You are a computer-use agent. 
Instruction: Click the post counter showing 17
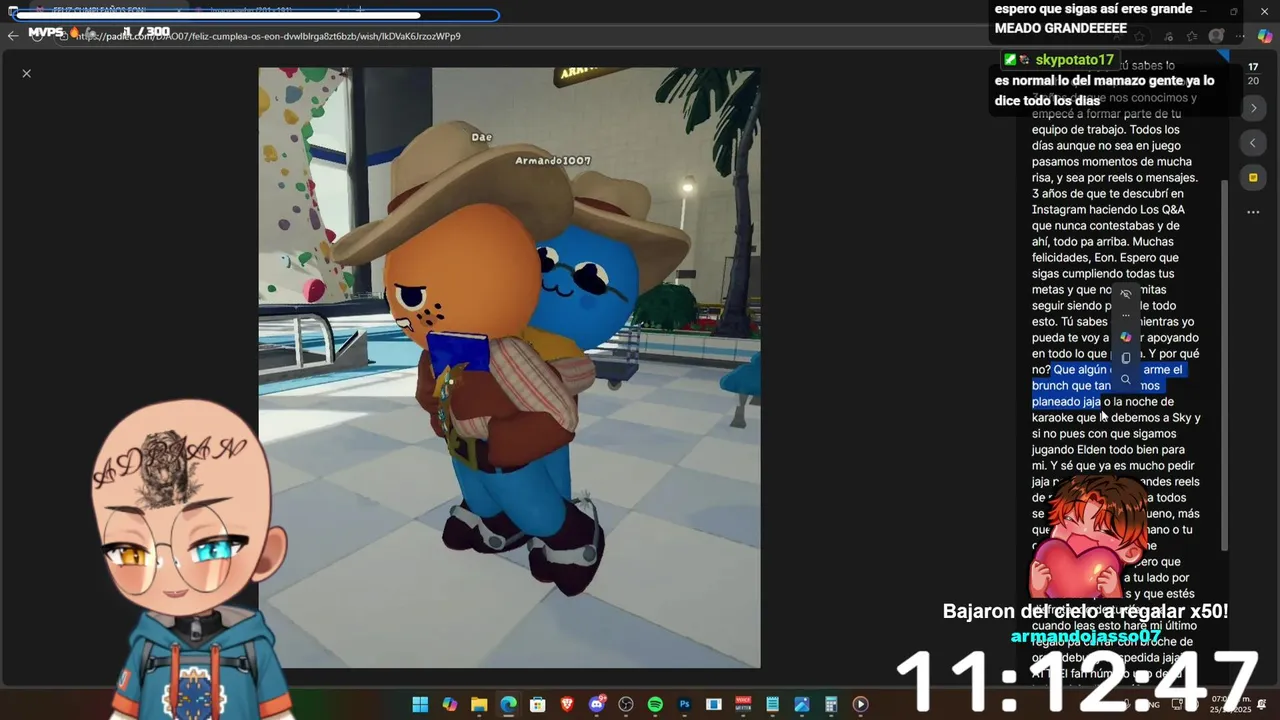coord(1253,67)
